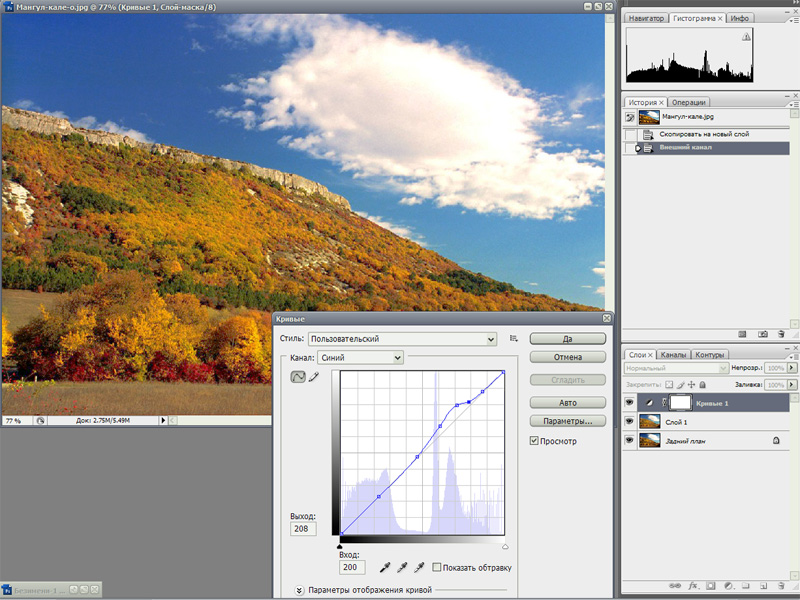Uncheck the Просмотр preview checkbox
Screen dimensions: 800x600
[534, 440]
